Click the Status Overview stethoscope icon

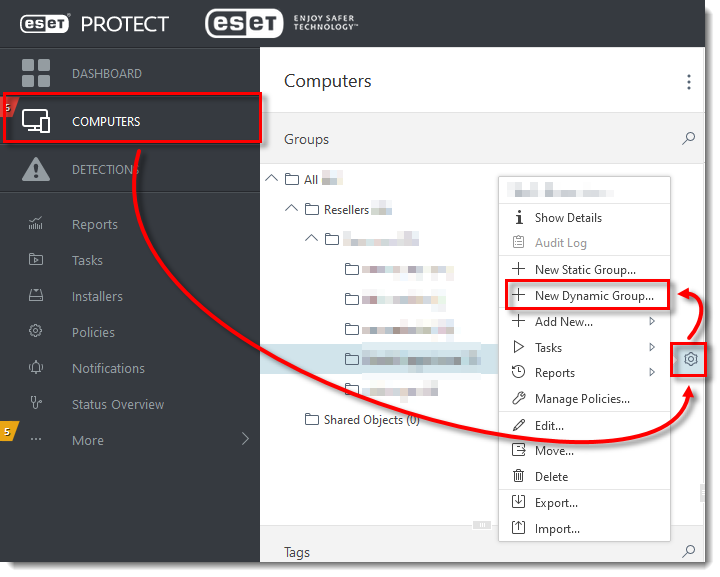(35, 403)
